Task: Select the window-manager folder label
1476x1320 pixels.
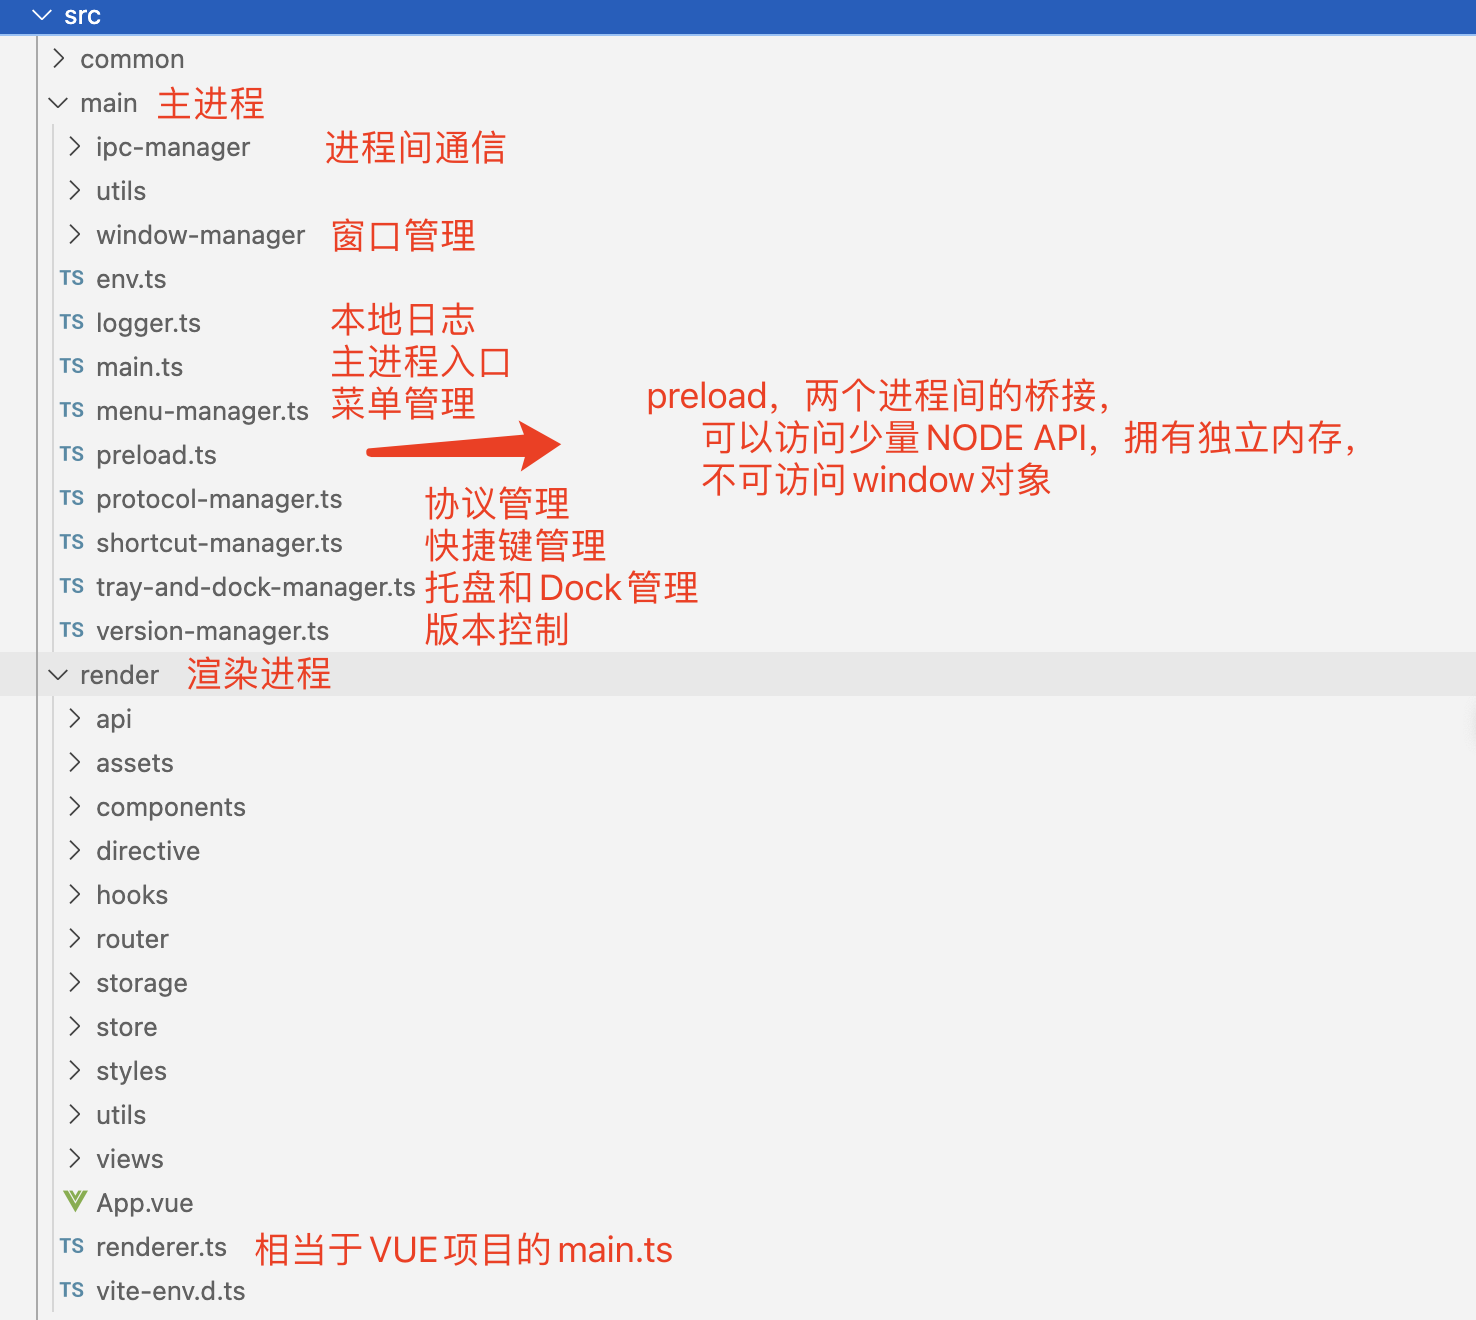Action: pyautogui.click(x=200, y=235)
